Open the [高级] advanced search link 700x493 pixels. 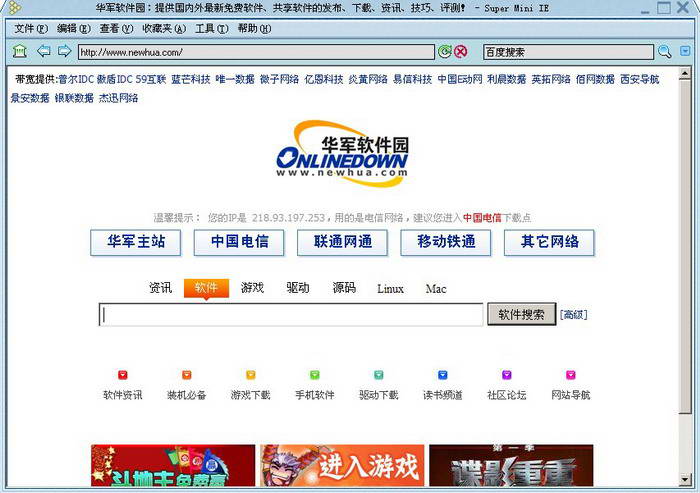tap(573, 315)
